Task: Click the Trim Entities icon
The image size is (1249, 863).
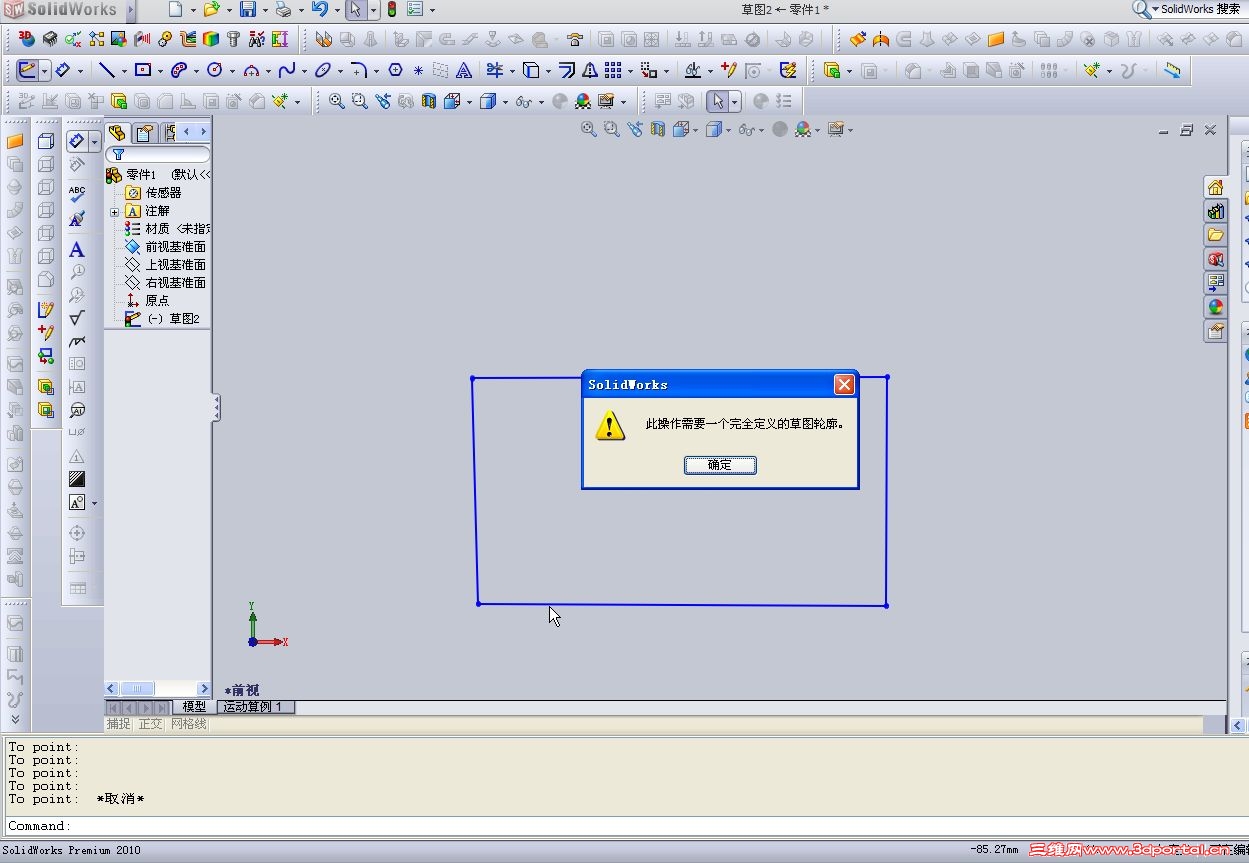Action: (x=494, y=70)
